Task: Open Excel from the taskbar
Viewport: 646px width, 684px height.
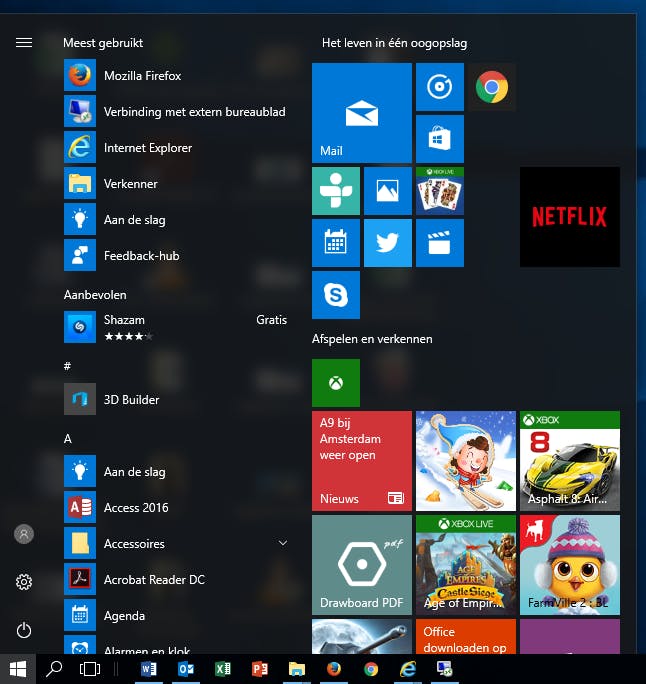Action: click(223, 669)
